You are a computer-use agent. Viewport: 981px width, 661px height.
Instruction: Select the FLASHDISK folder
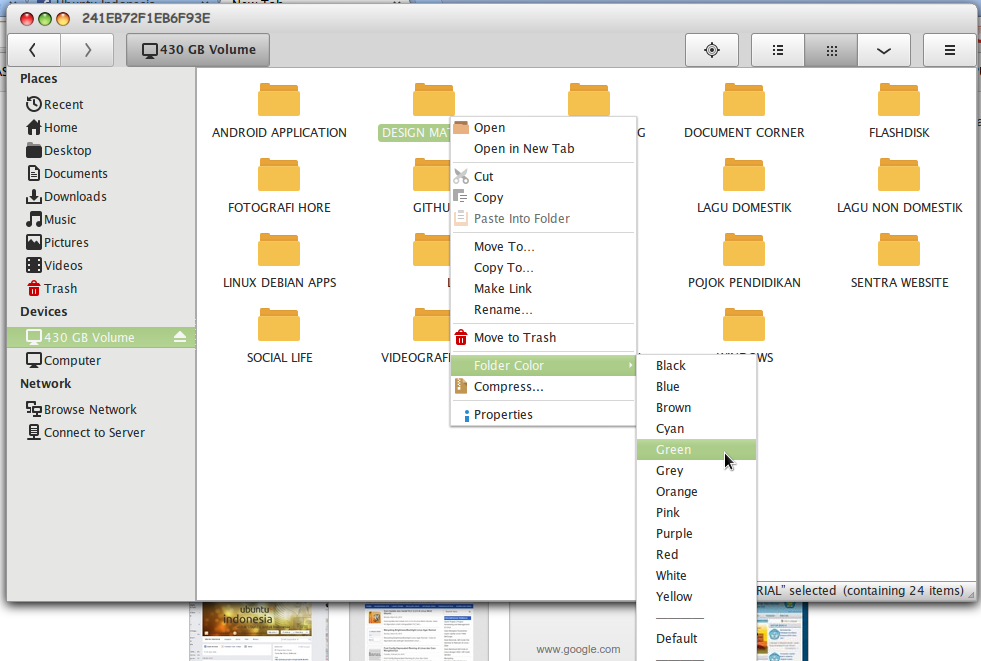click(899, 111)
